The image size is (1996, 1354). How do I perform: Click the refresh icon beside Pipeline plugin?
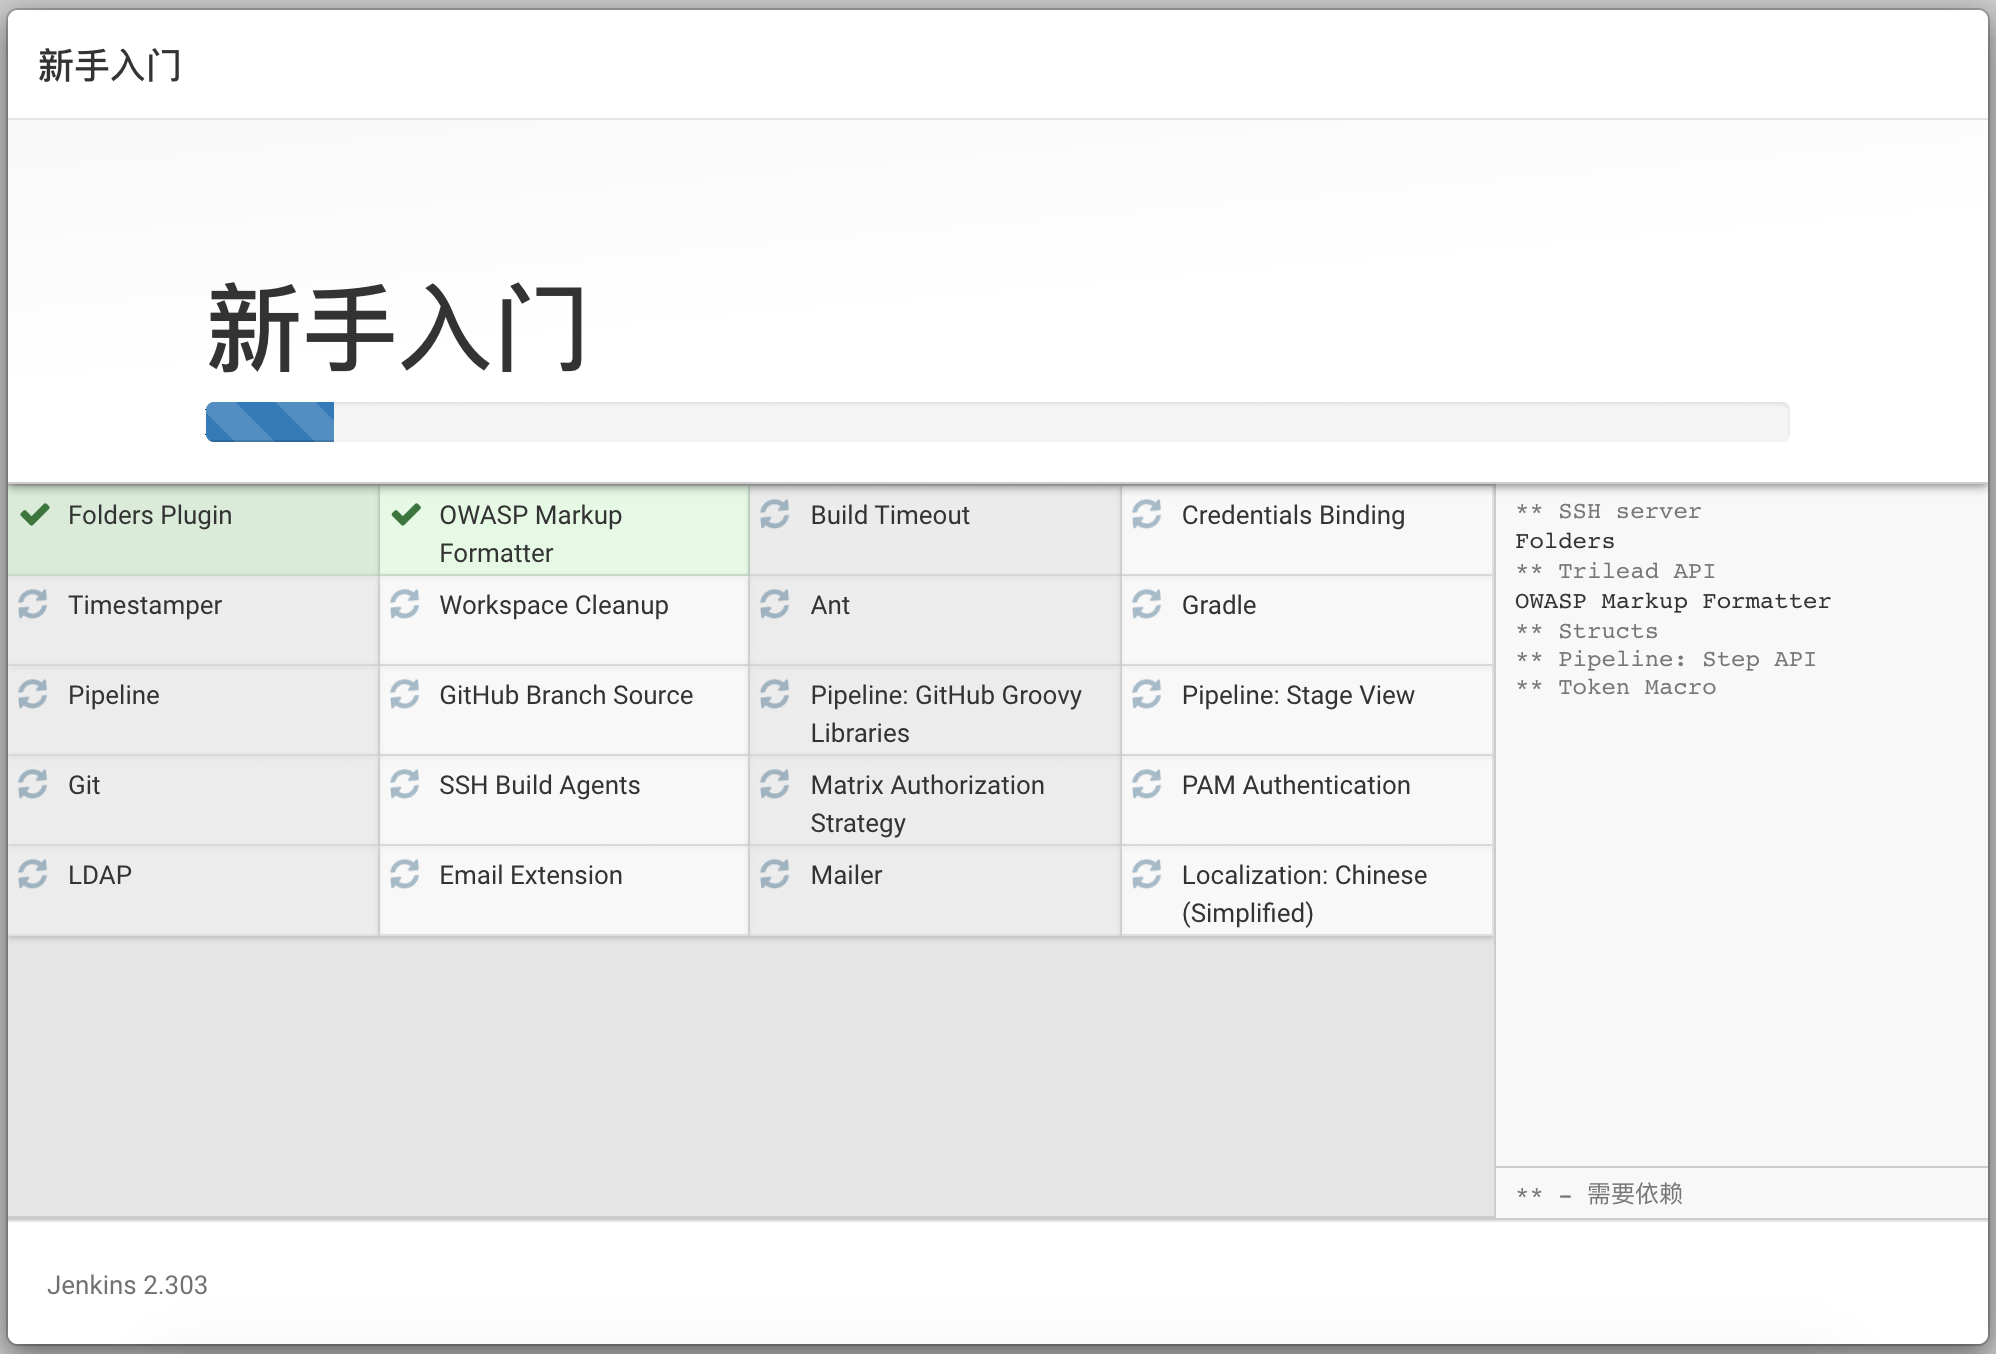click(x=33, y=694)
